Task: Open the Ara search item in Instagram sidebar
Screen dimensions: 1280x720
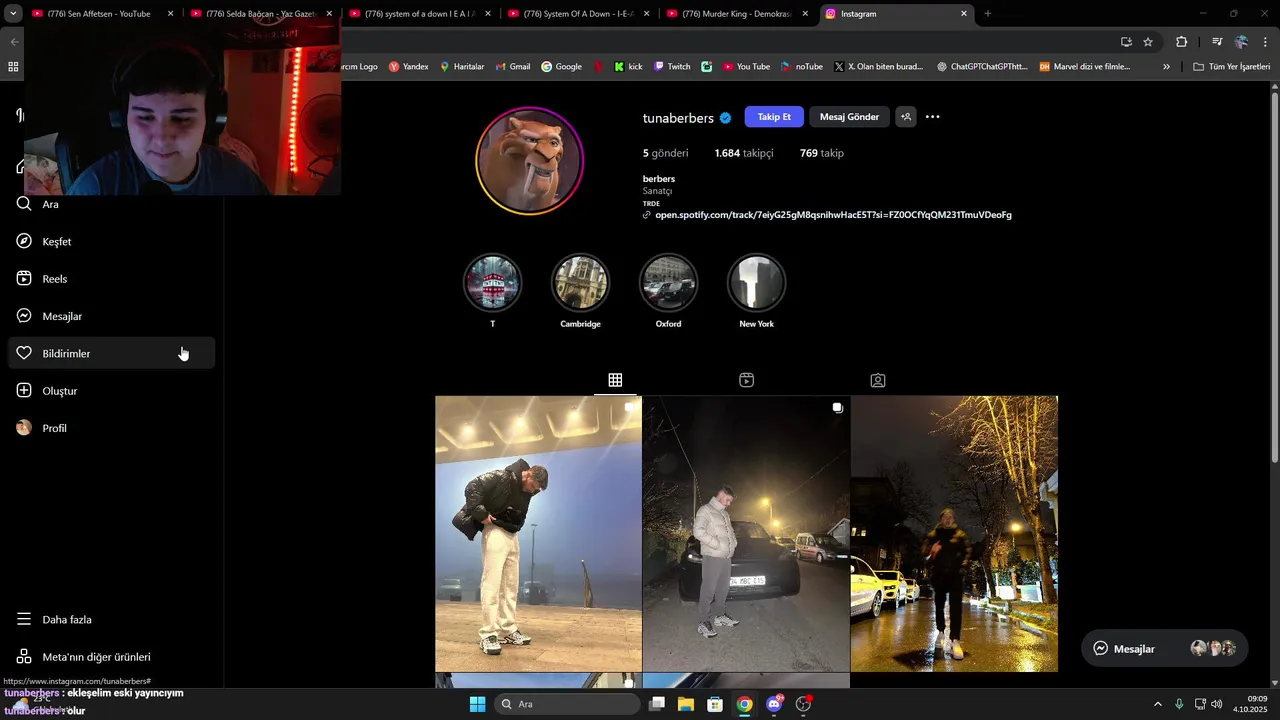Action: 112,204
